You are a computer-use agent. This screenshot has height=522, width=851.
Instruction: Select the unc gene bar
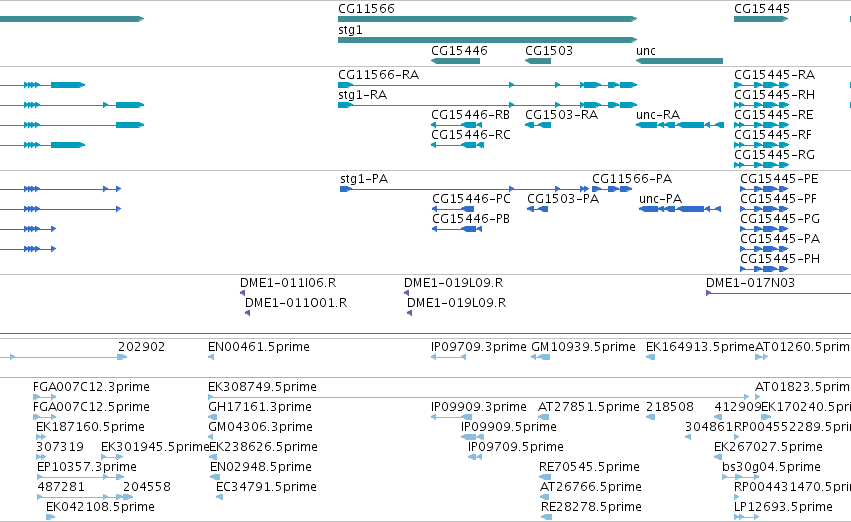pos(679,61)
